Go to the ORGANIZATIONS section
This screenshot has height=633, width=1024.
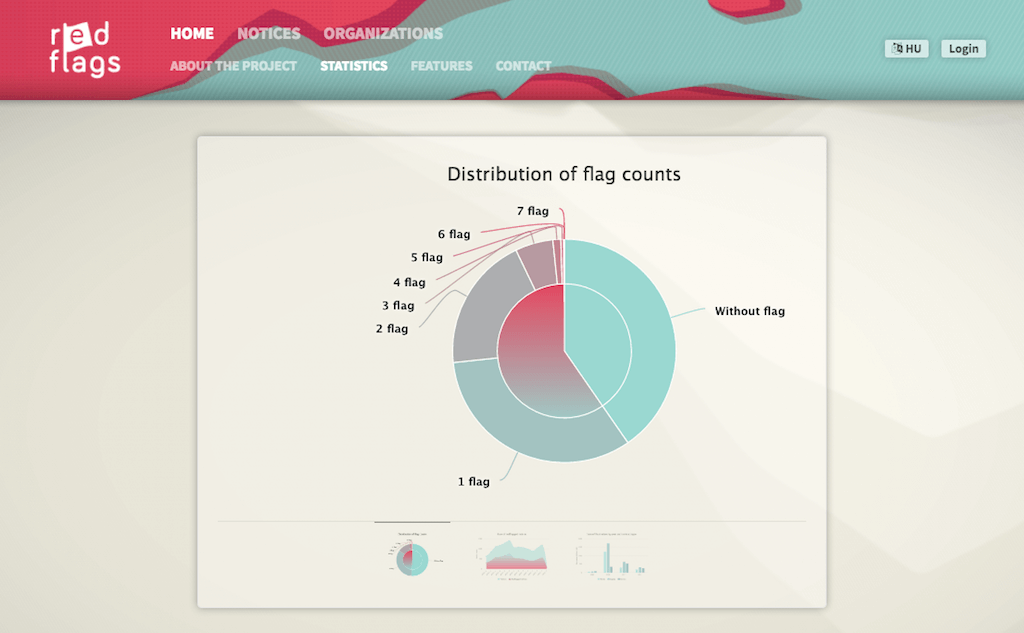coord(383,33)
